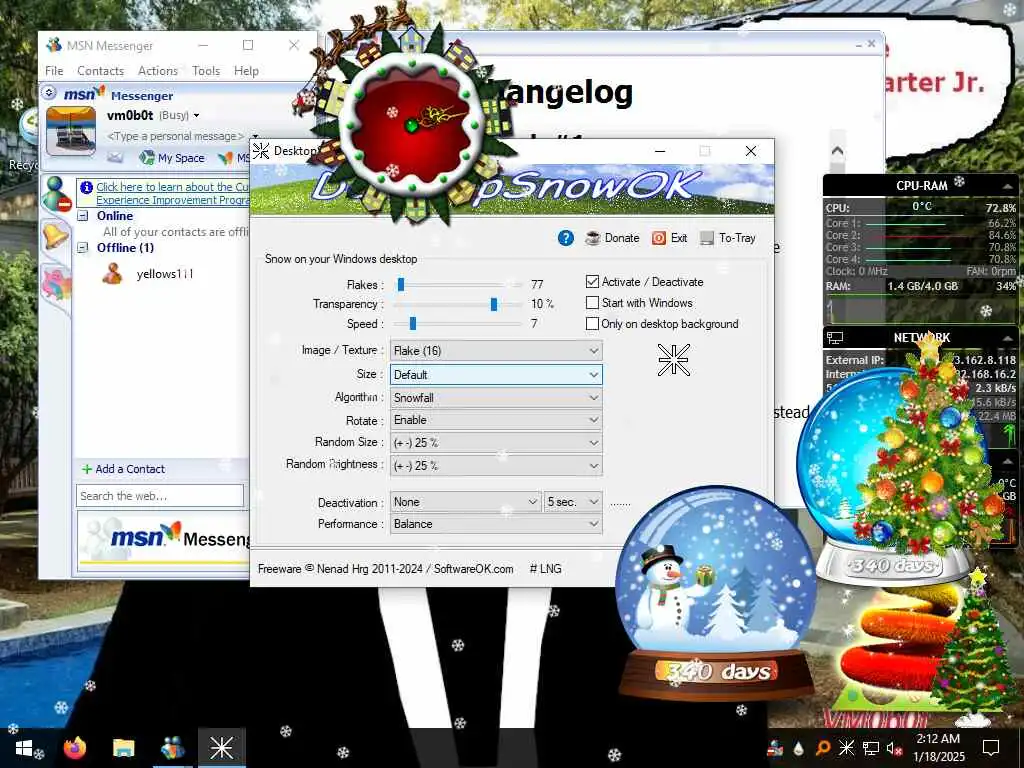Open Actions menu in MSN Messenger

coord(157,71)
